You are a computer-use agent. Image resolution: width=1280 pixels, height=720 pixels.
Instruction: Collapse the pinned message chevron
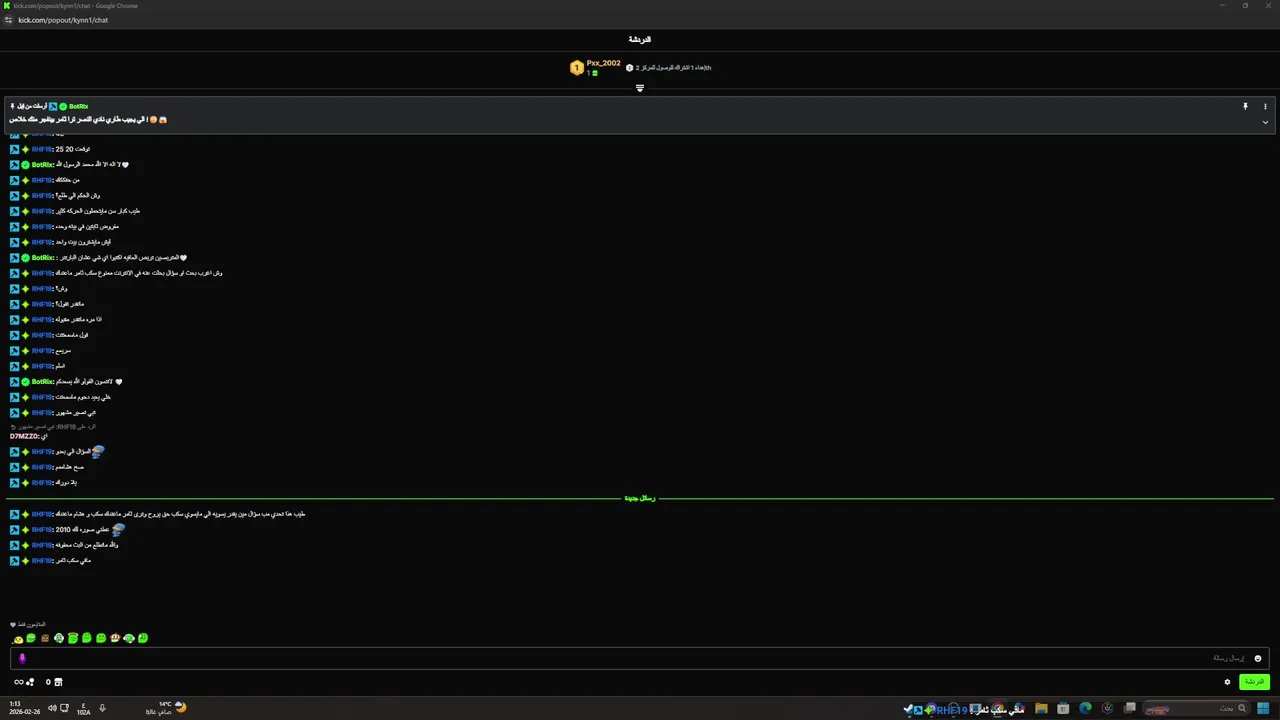point(1265,122)
